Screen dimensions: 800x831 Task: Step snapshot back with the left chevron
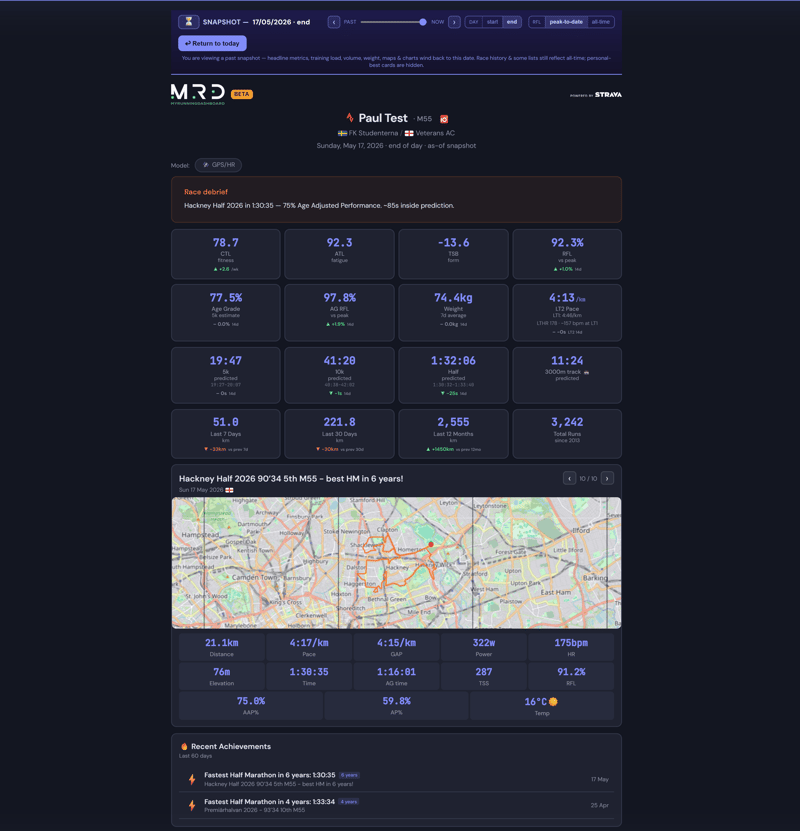click(x=334, y=22)
